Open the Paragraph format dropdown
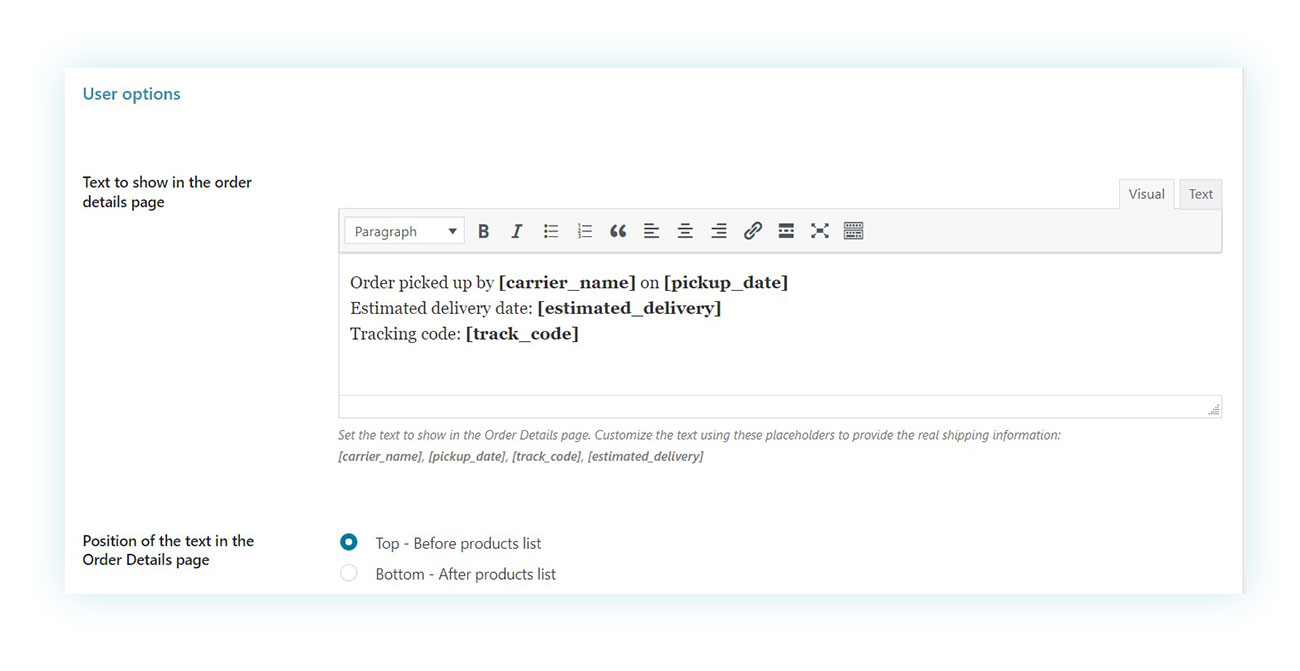 404,231
